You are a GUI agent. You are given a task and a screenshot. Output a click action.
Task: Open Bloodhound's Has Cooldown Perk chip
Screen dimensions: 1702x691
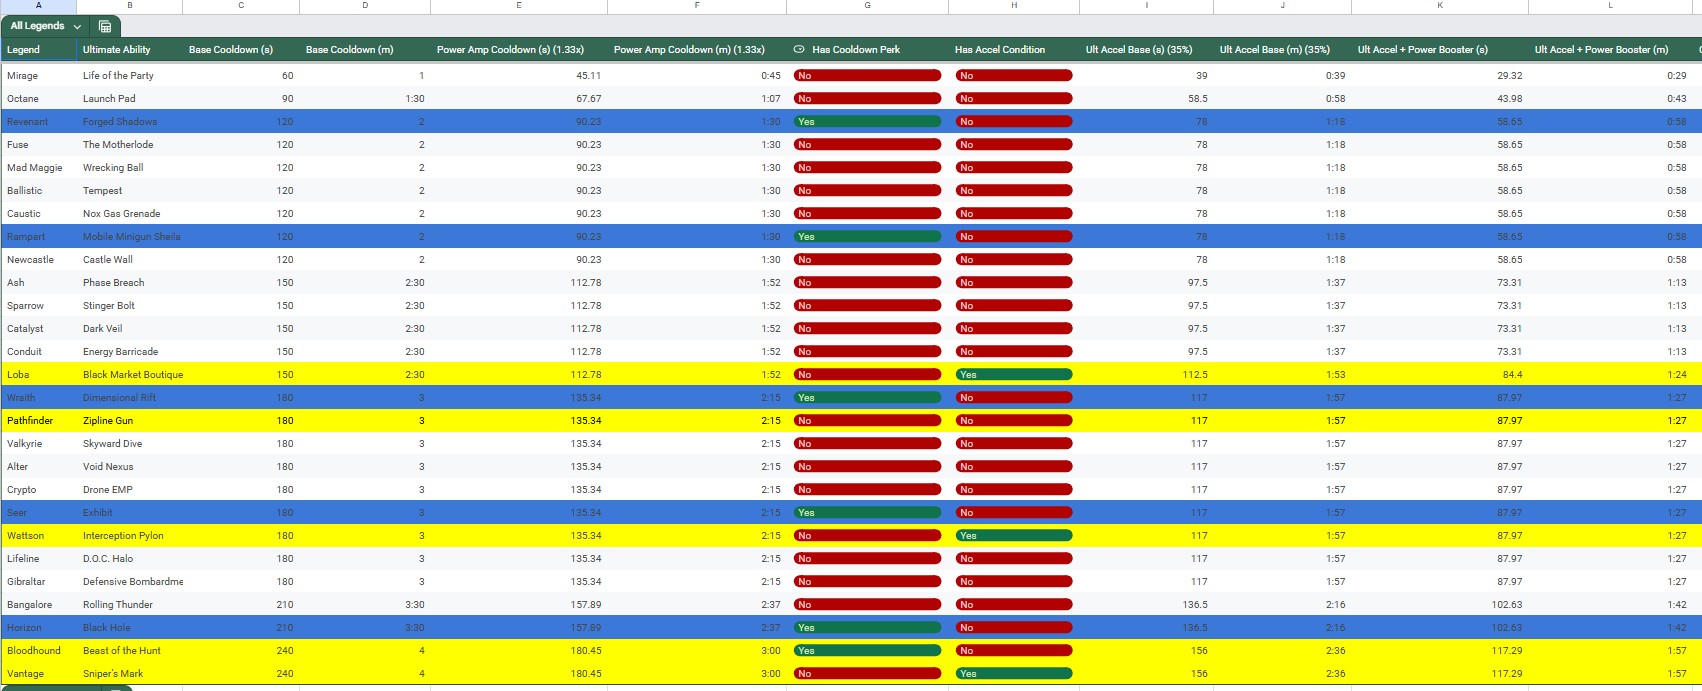pyautogui.click(x=867, y=650)
